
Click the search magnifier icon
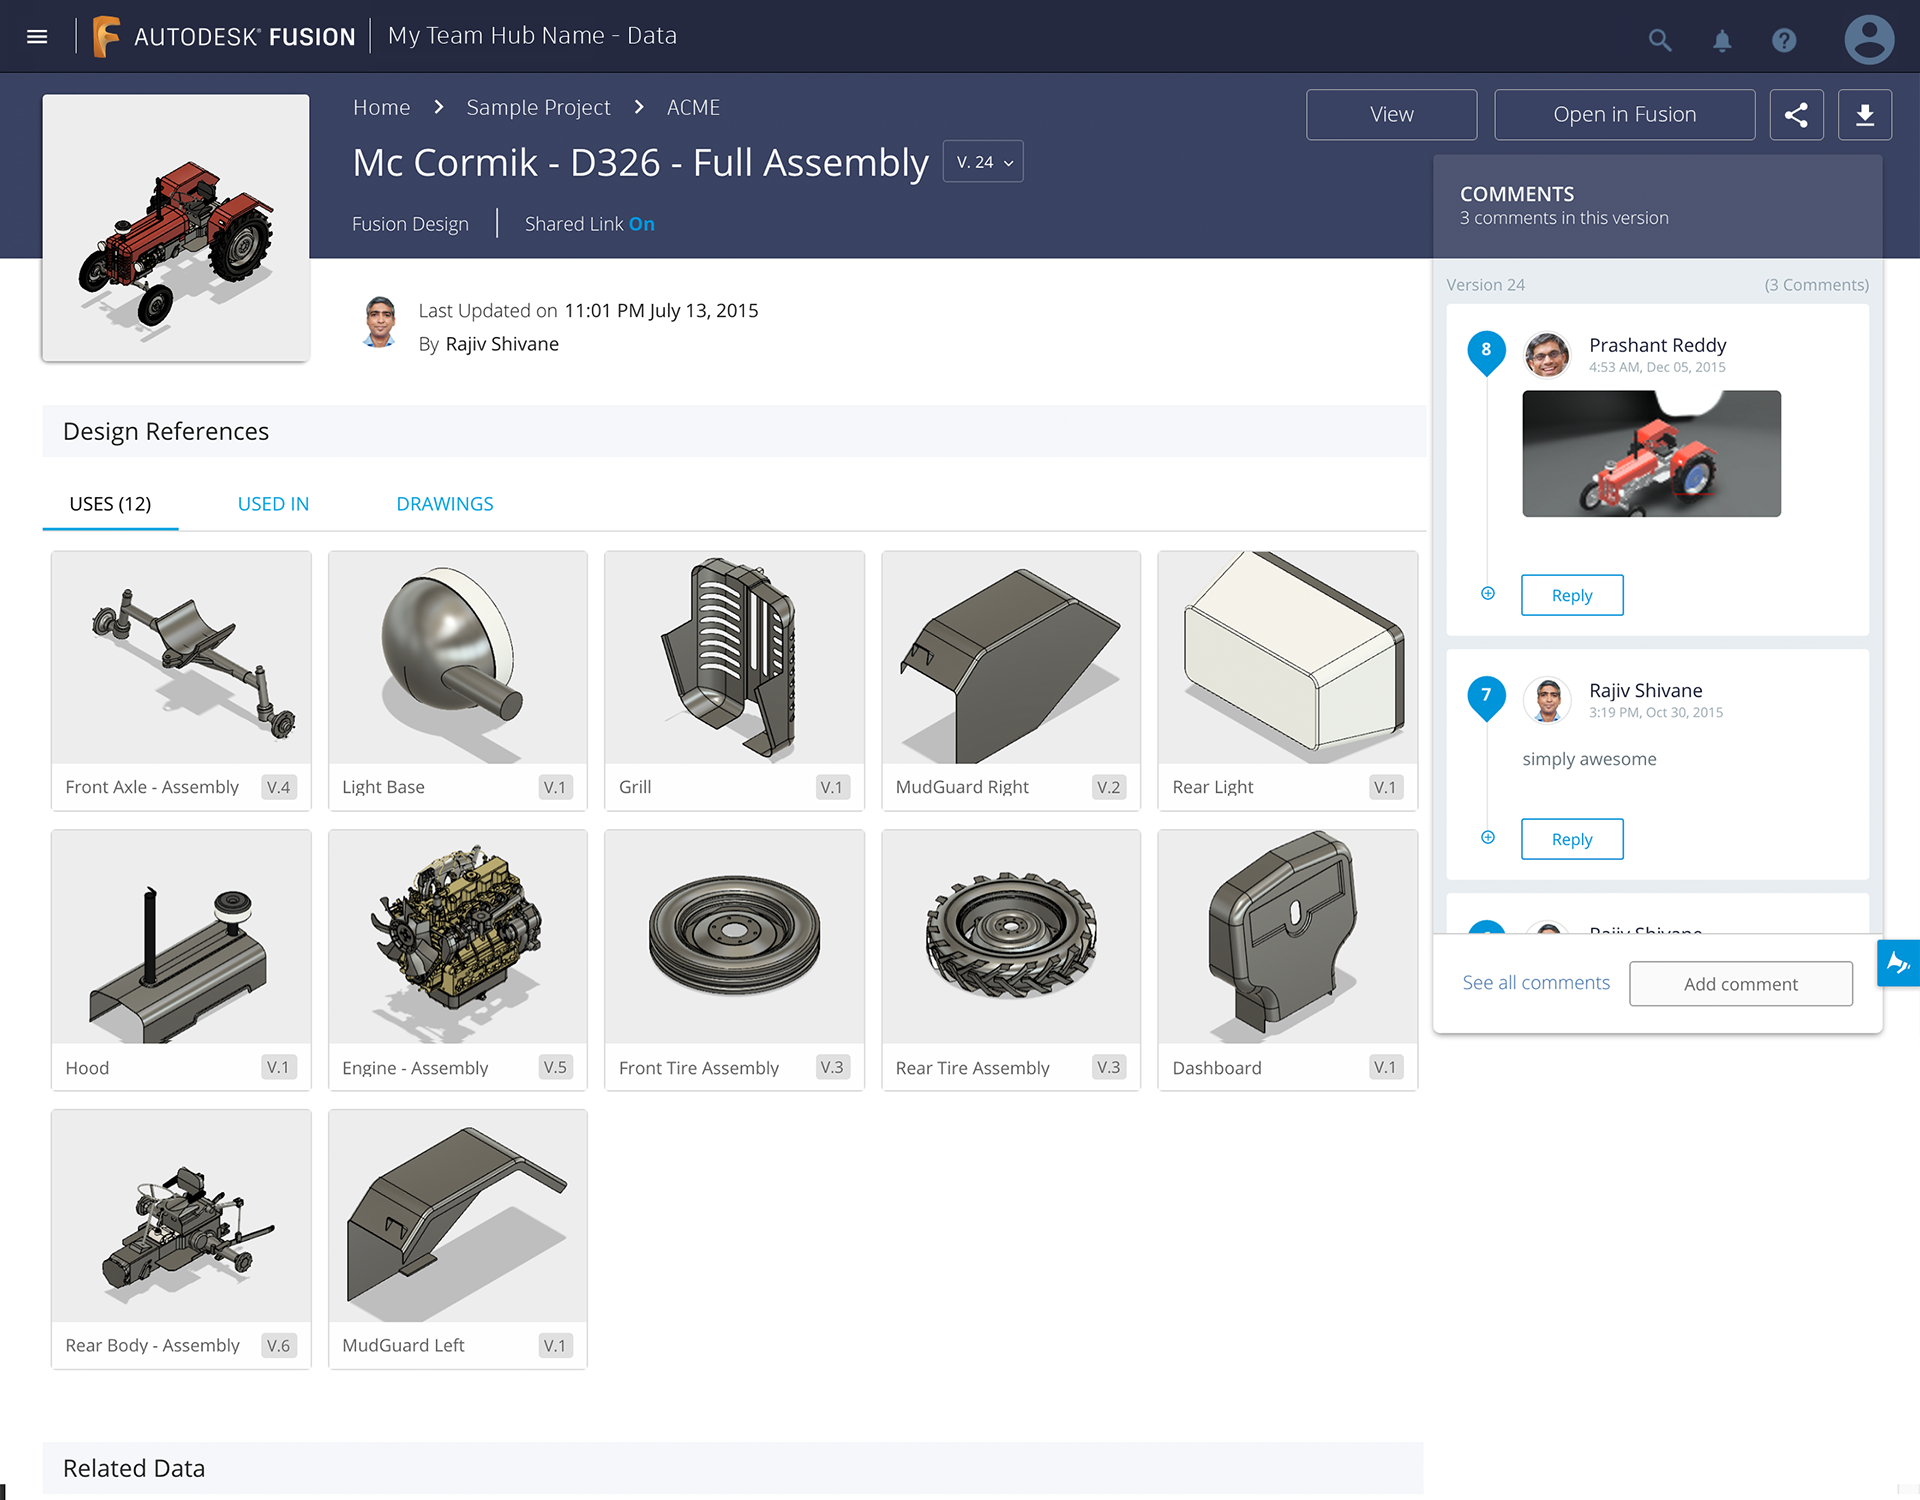pyautogui.click(x=1659, y=40)
